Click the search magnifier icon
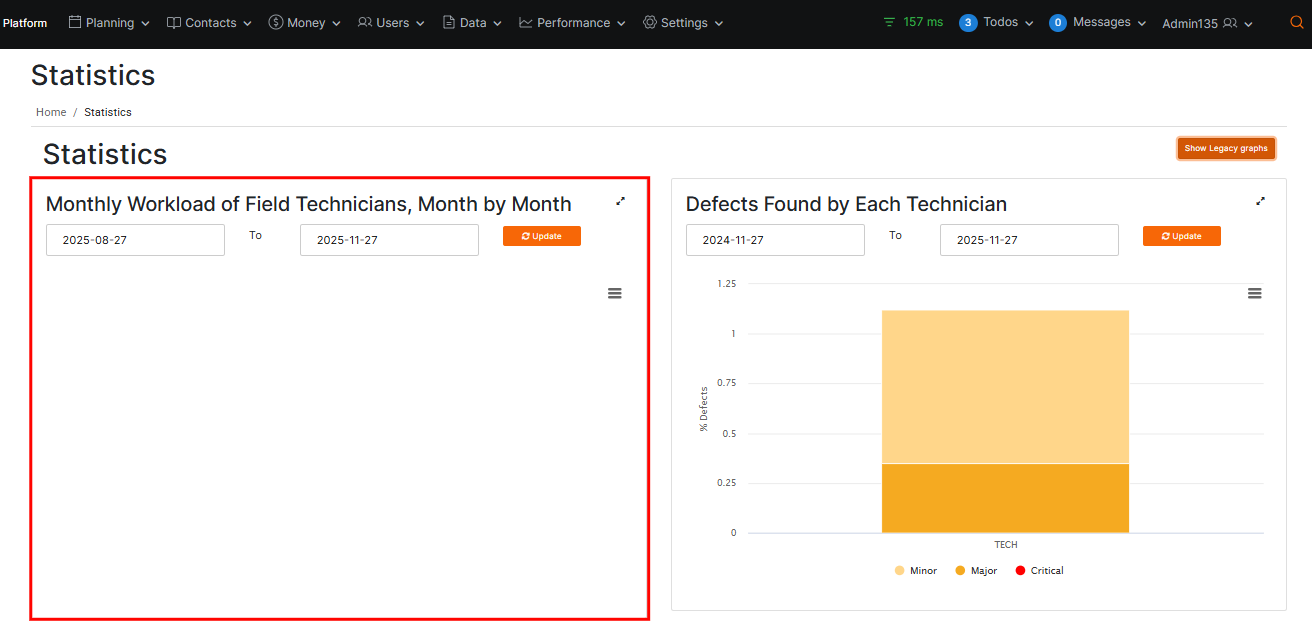Screen dimensions: 1312x629 pos(1297,23)
